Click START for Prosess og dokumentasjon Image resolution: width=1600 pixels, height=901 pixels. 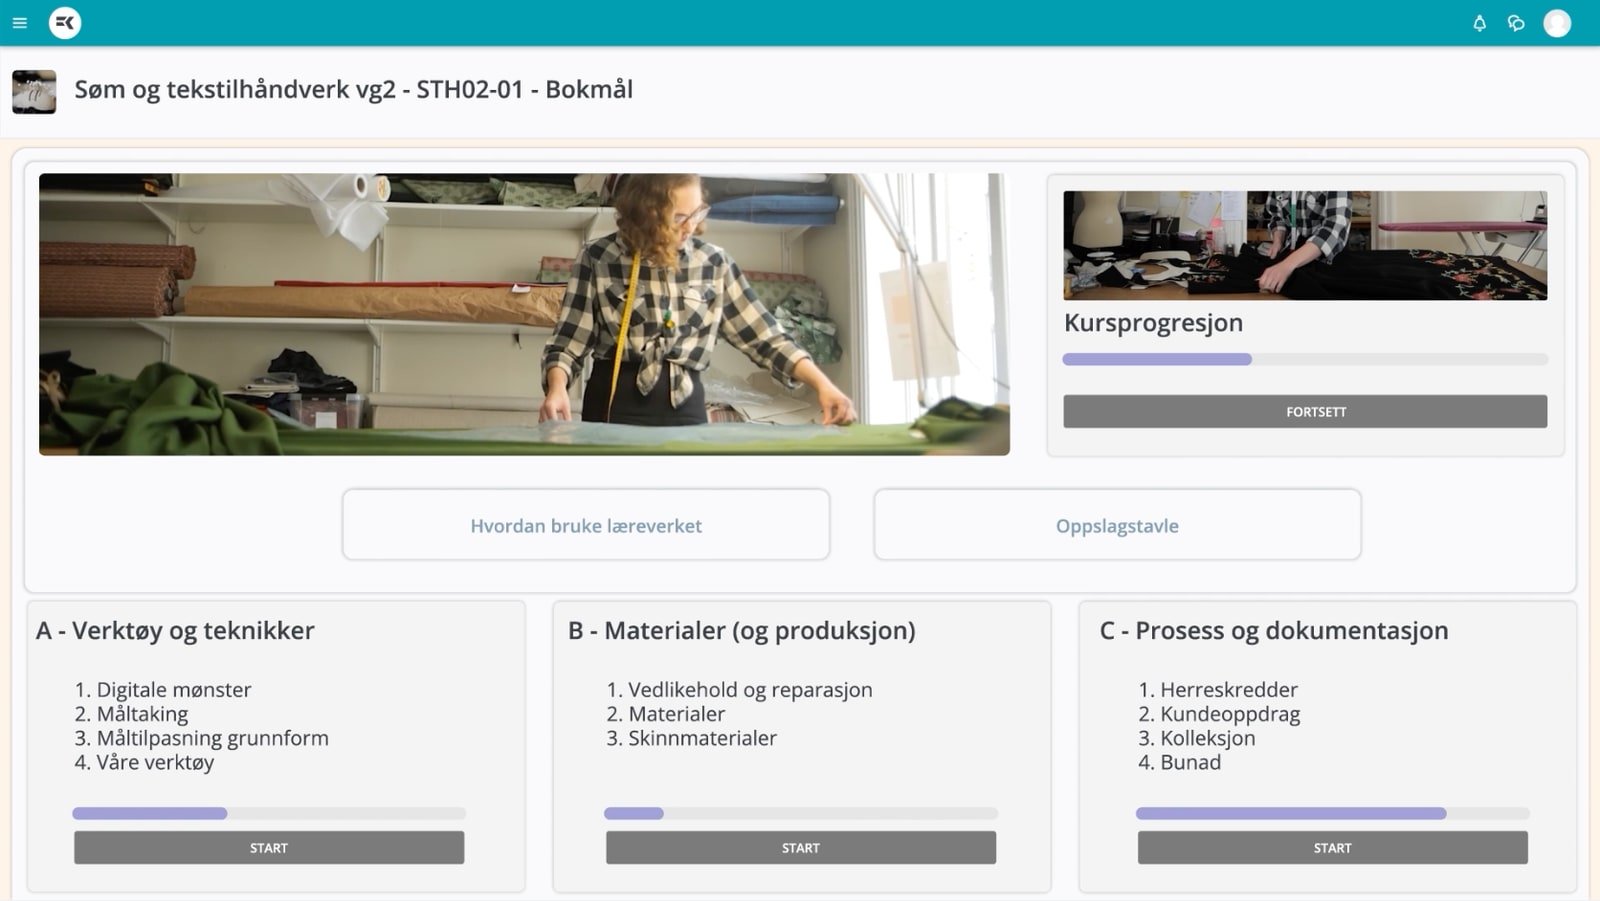[x=1333, y=847]
